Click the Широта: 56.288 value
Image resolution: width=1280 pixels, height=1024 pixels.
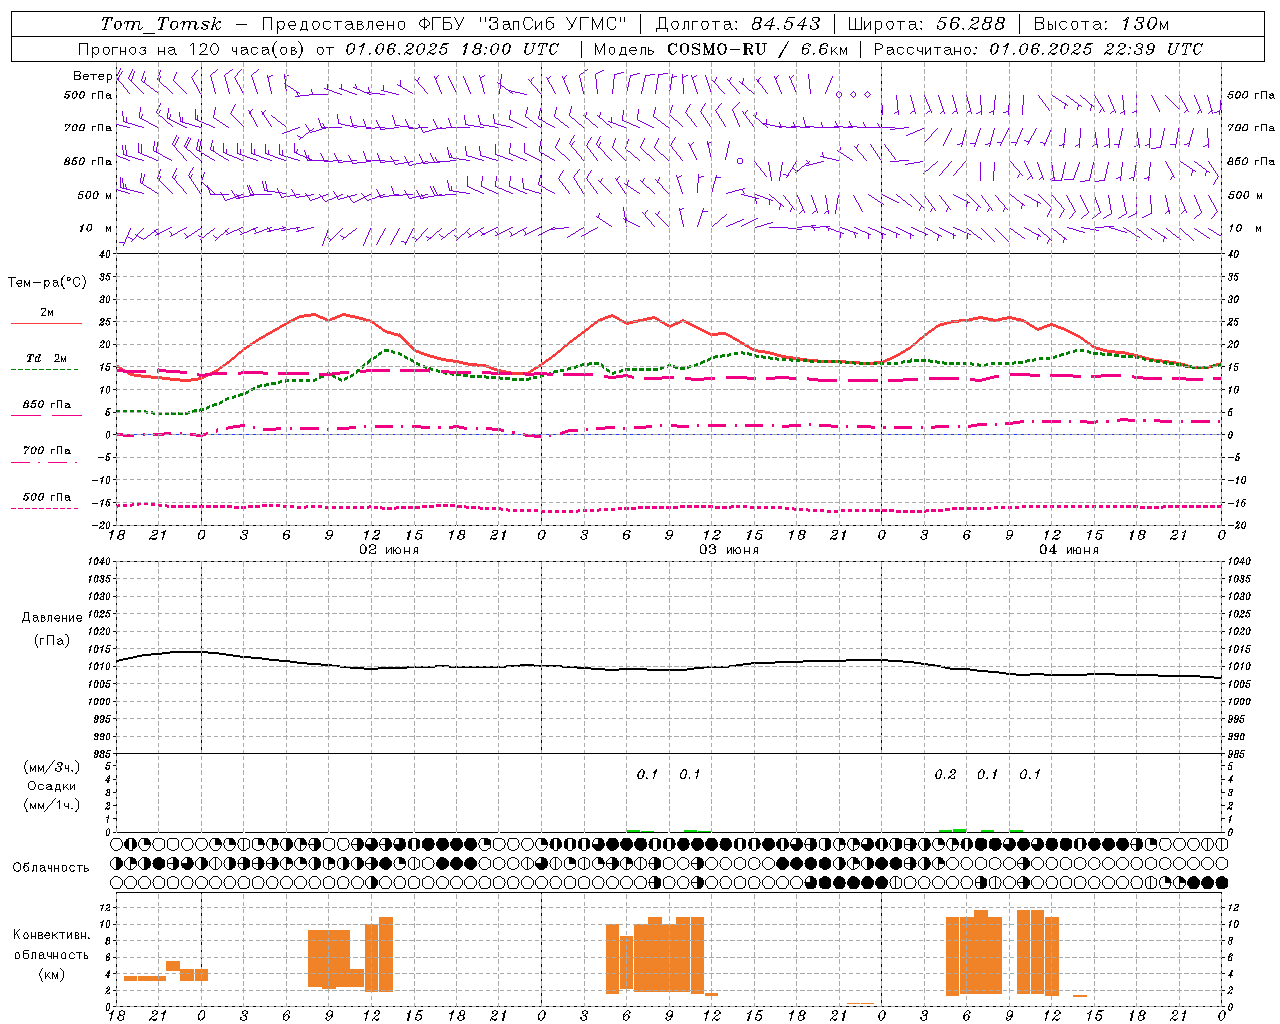(x=926, y=24)
